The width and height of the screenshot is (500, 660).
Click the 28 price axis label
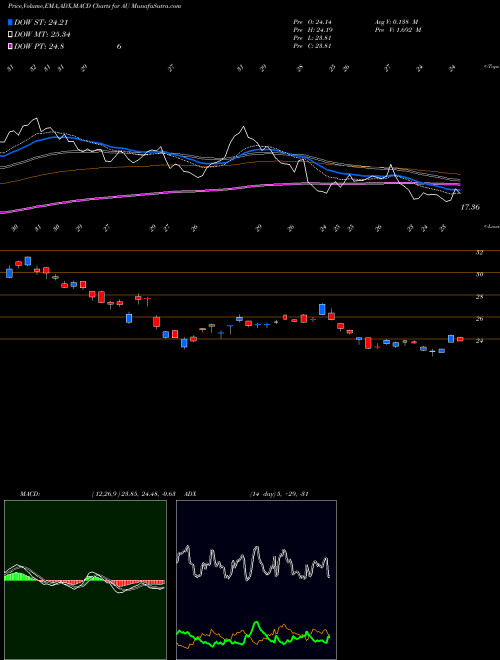(479, 297)
